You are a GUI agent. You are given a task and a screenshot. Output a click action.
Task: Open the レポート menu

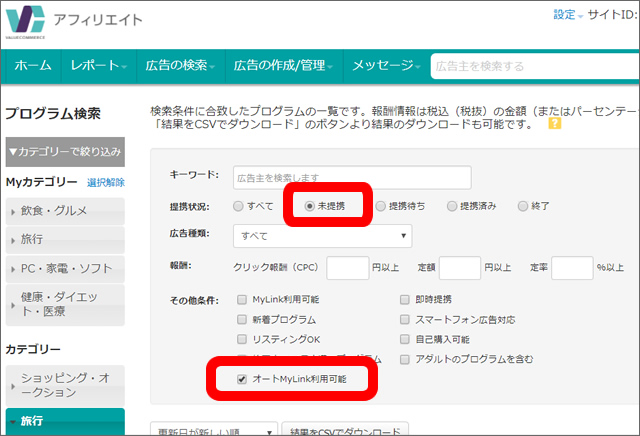click(98, 66)
